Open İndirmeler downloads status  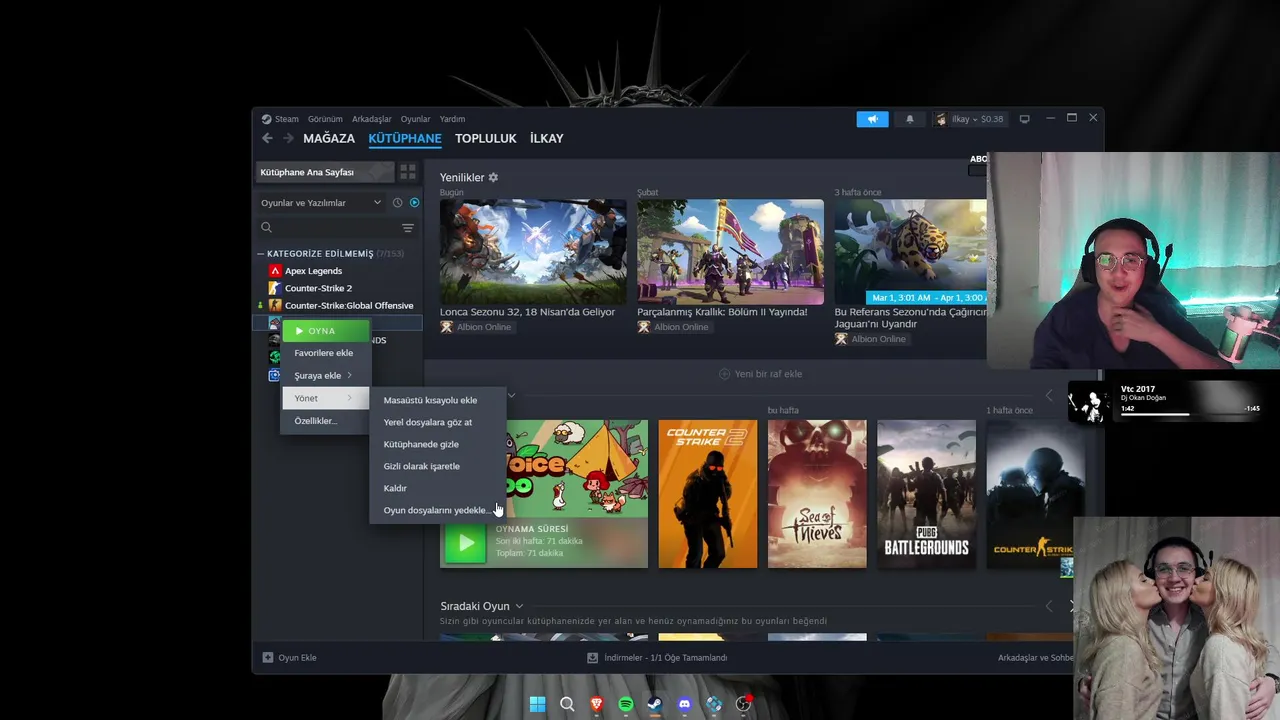(x=657, y=658)
